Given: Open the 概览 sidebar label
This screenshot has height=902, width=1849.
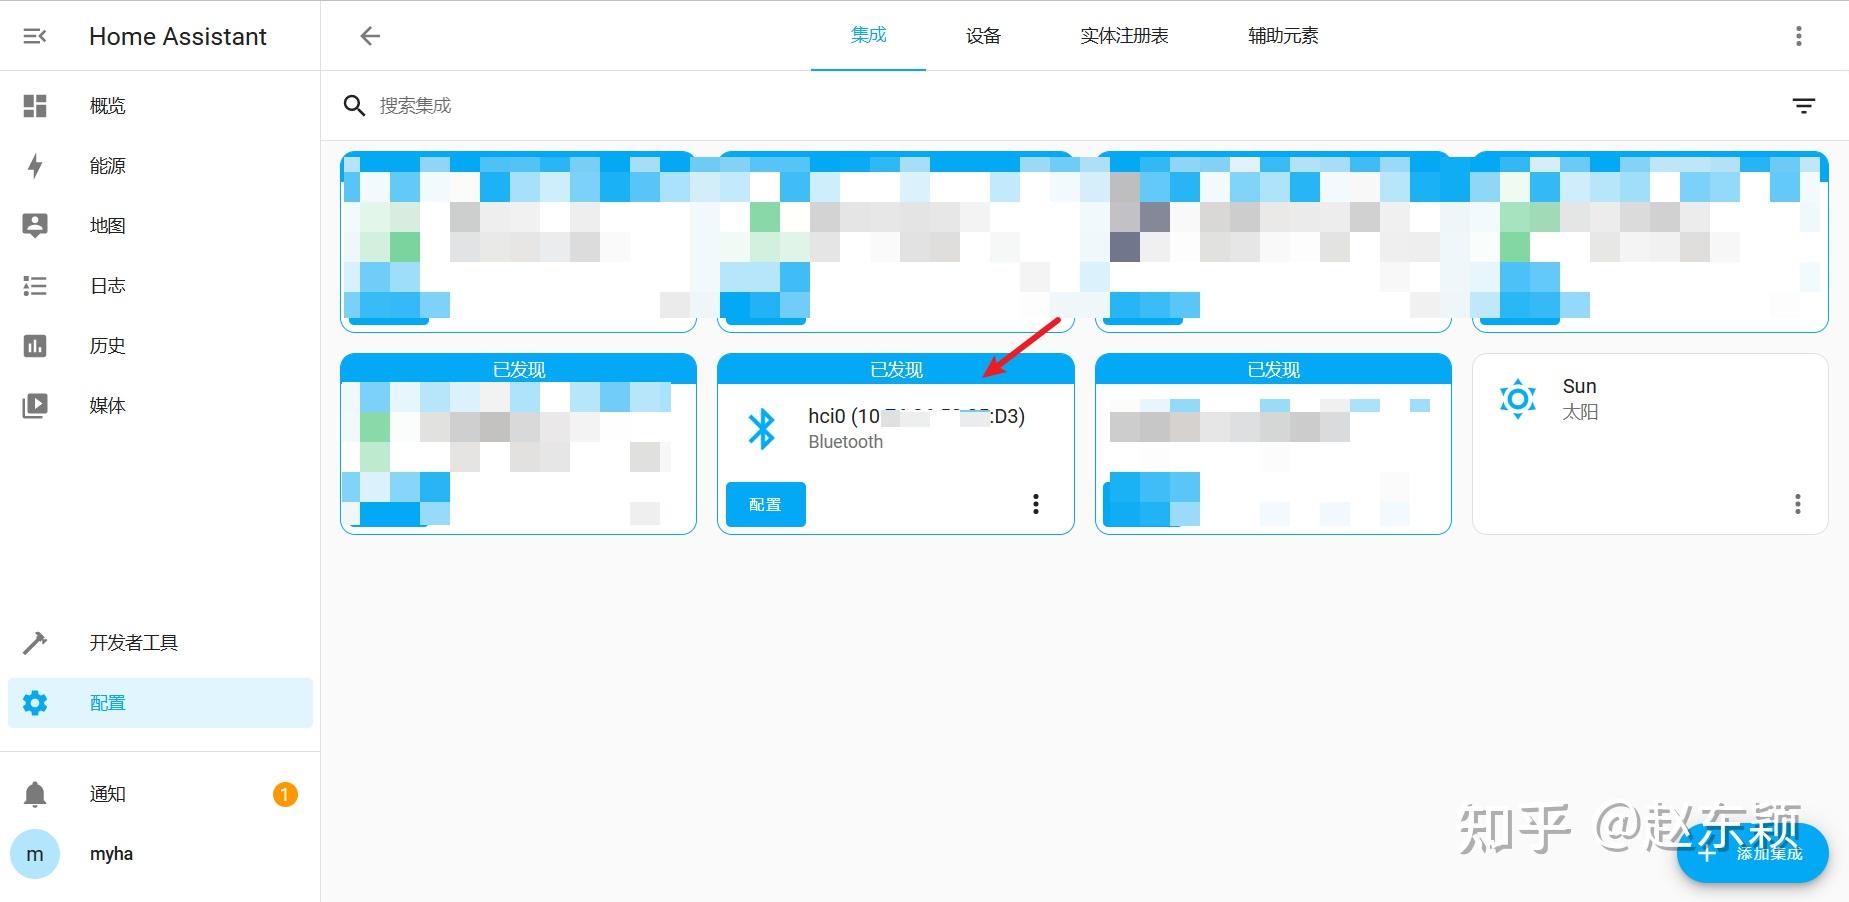Looking at the screenshot, I should (x=108, y=106).
